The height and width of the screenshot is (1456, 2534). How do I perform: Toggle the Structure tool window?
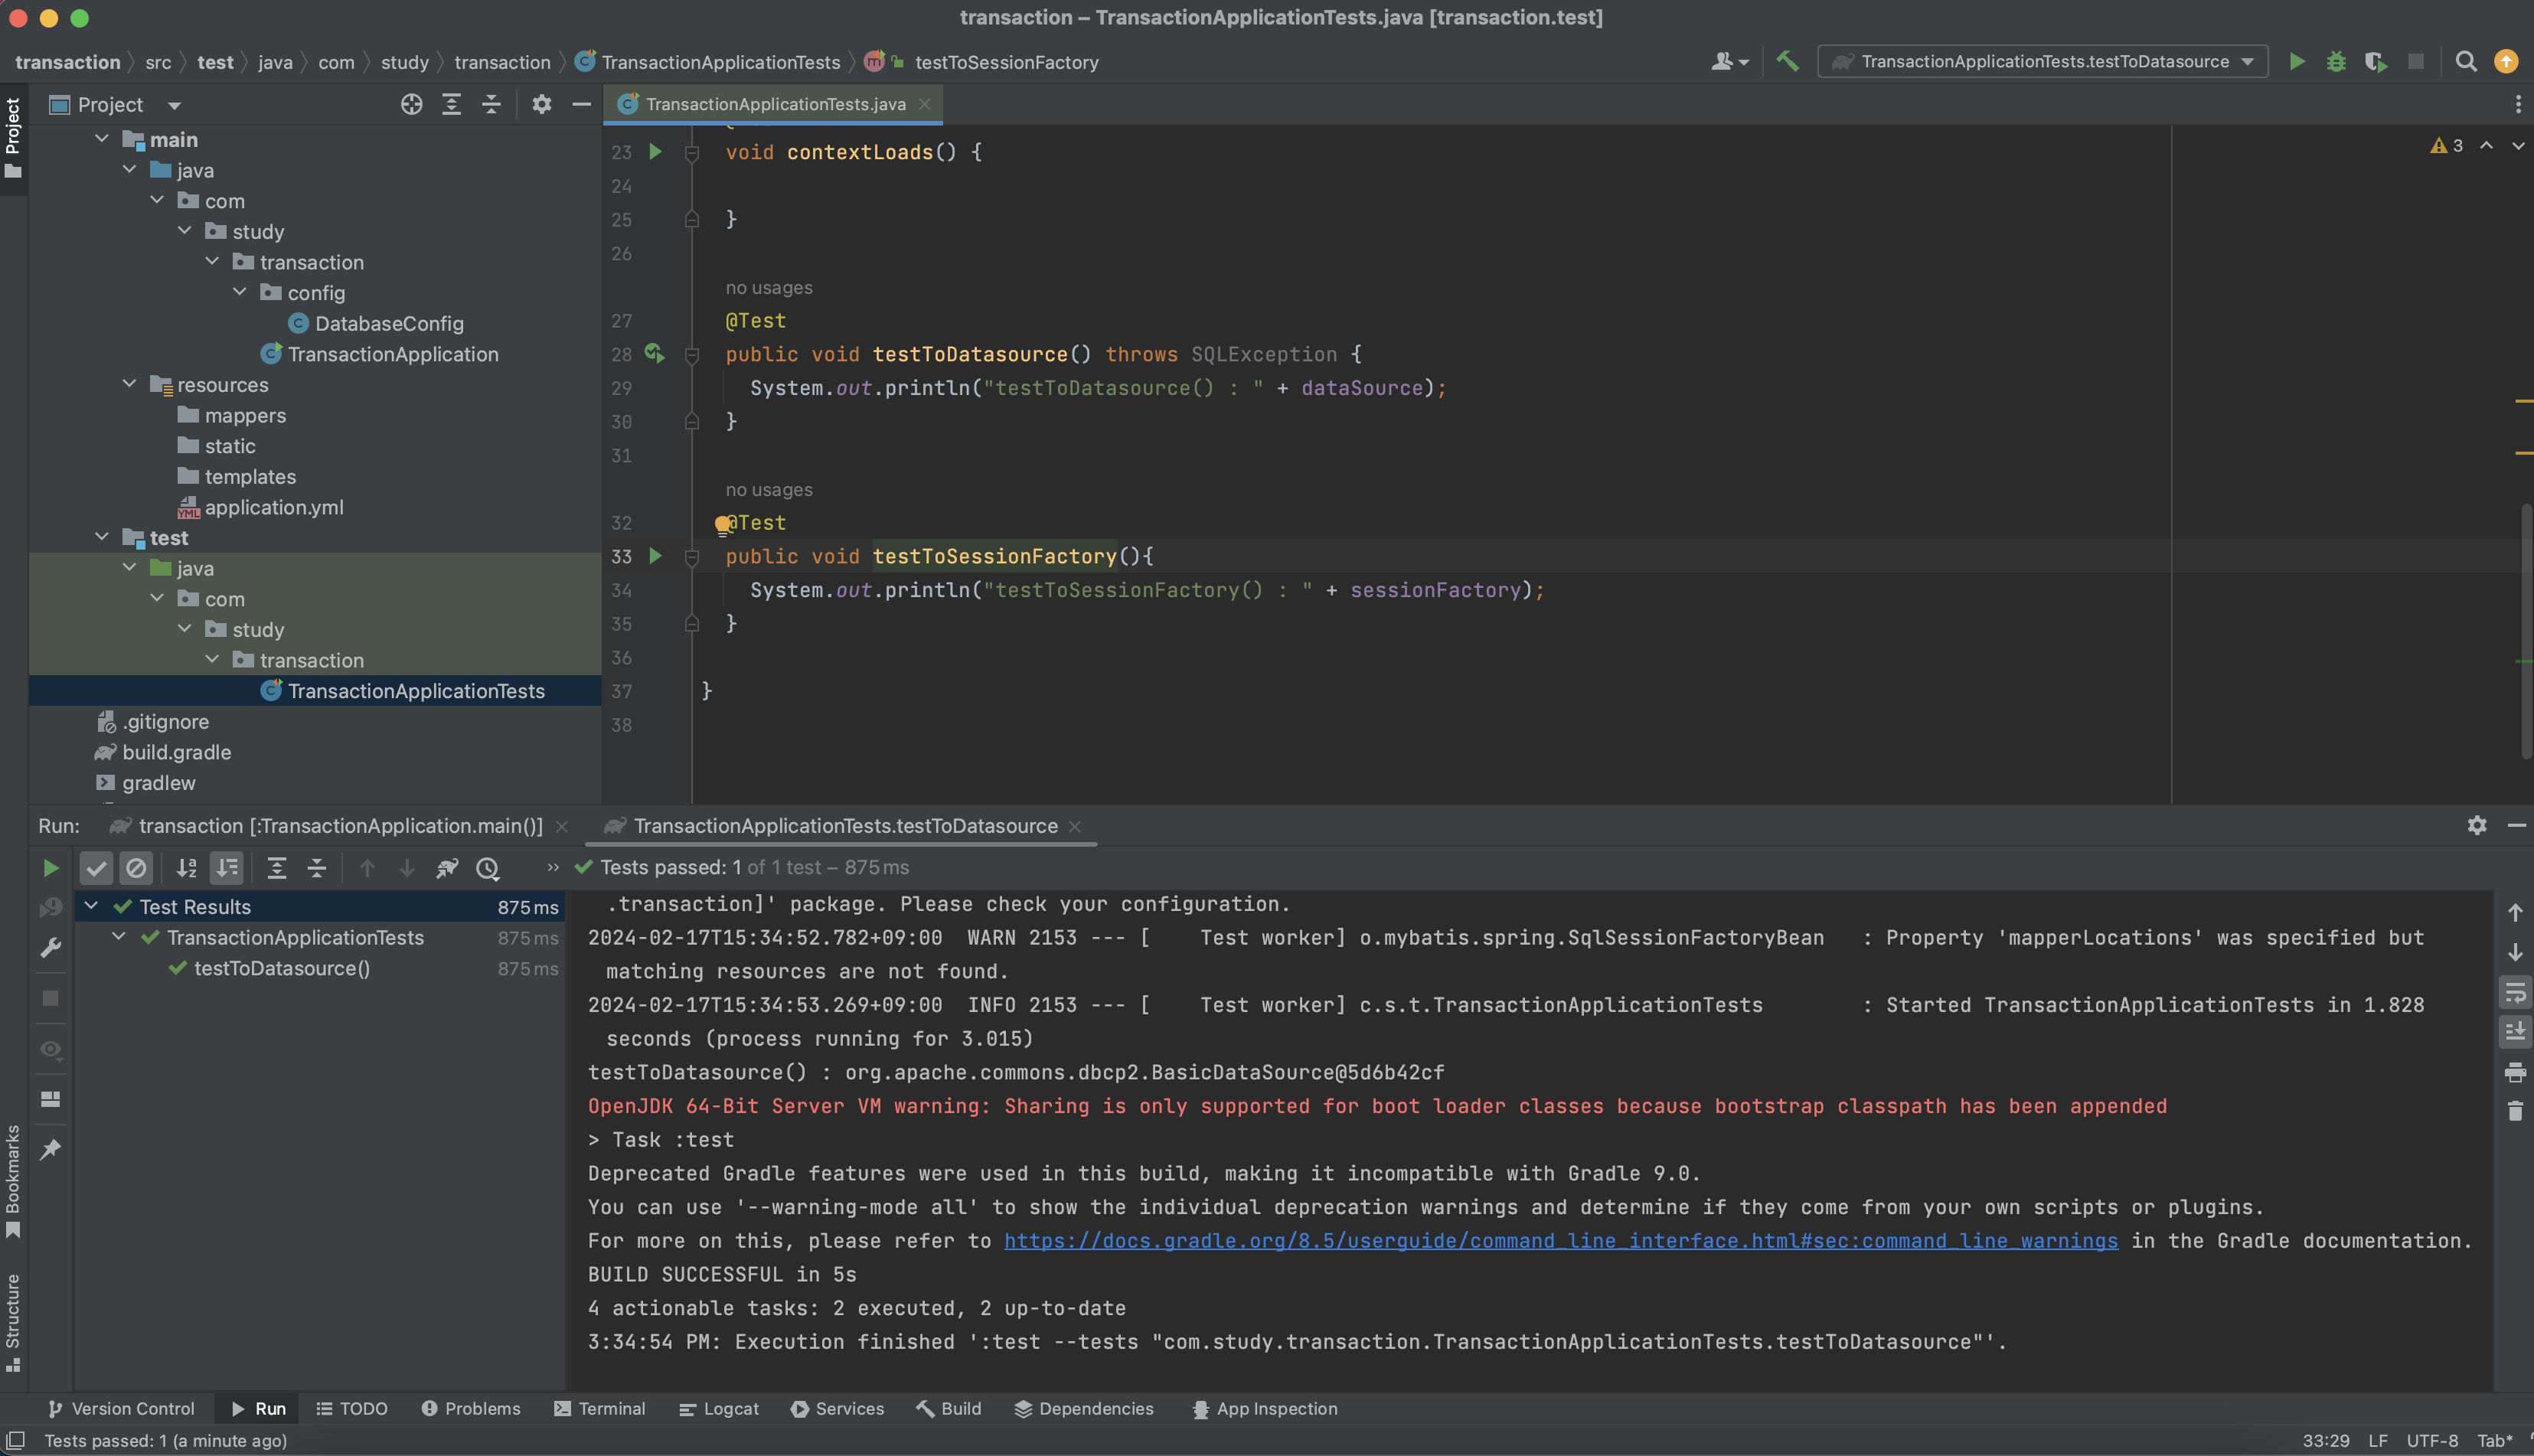(x=13, y=1322)
